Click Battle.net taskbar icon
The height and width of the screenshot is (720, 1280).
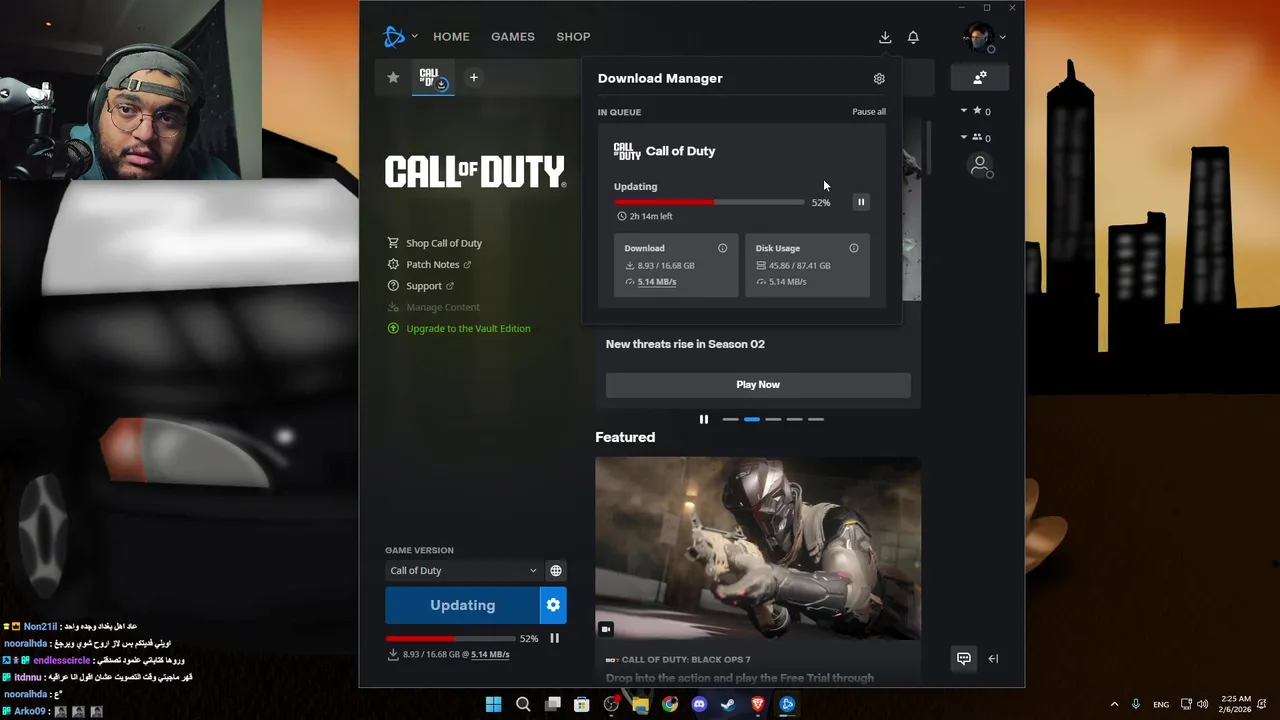click(x=787, y=704)
